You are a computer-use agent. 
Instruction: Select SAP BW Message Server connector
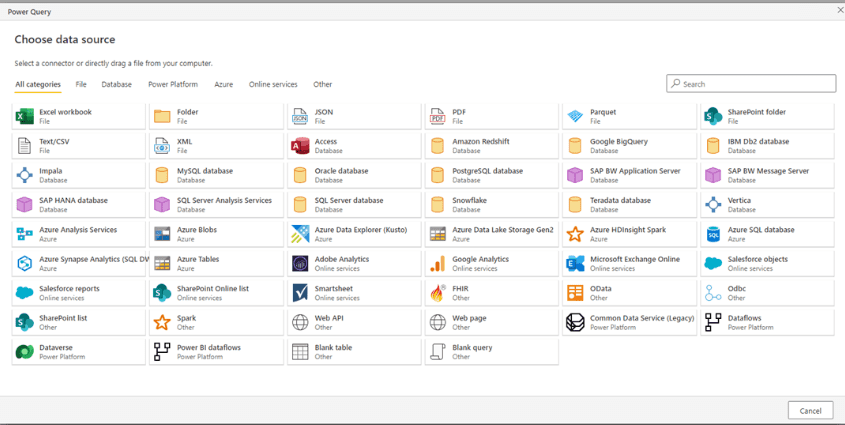(767, 175)
